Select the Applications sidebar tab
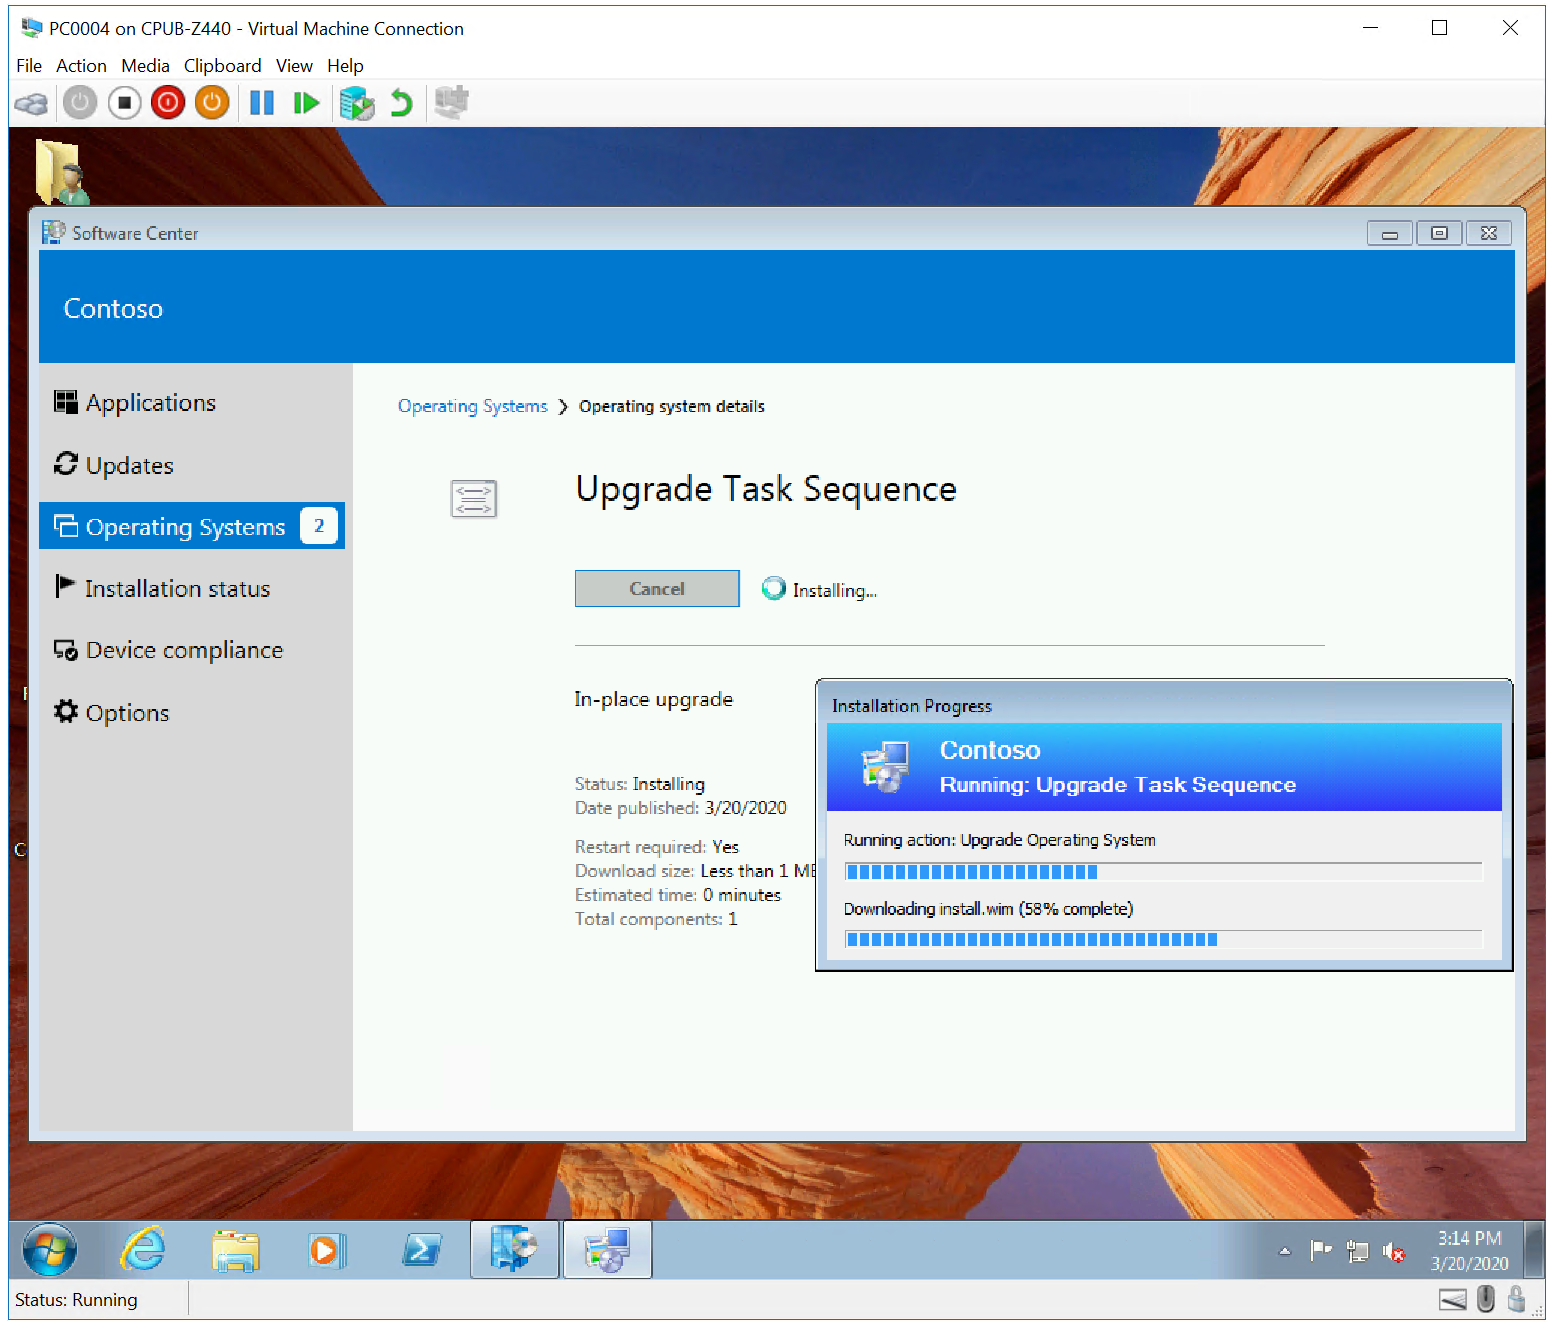Image resolution: width=1555 pixels, height=1327 pixels. coord(150,403)
